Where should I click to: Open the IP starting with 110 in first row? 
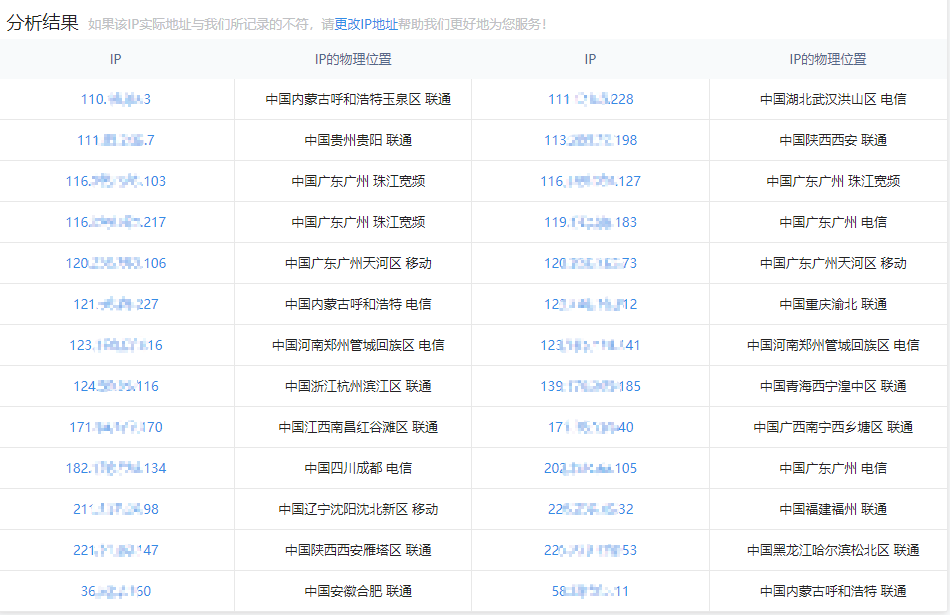pos(115,99)
